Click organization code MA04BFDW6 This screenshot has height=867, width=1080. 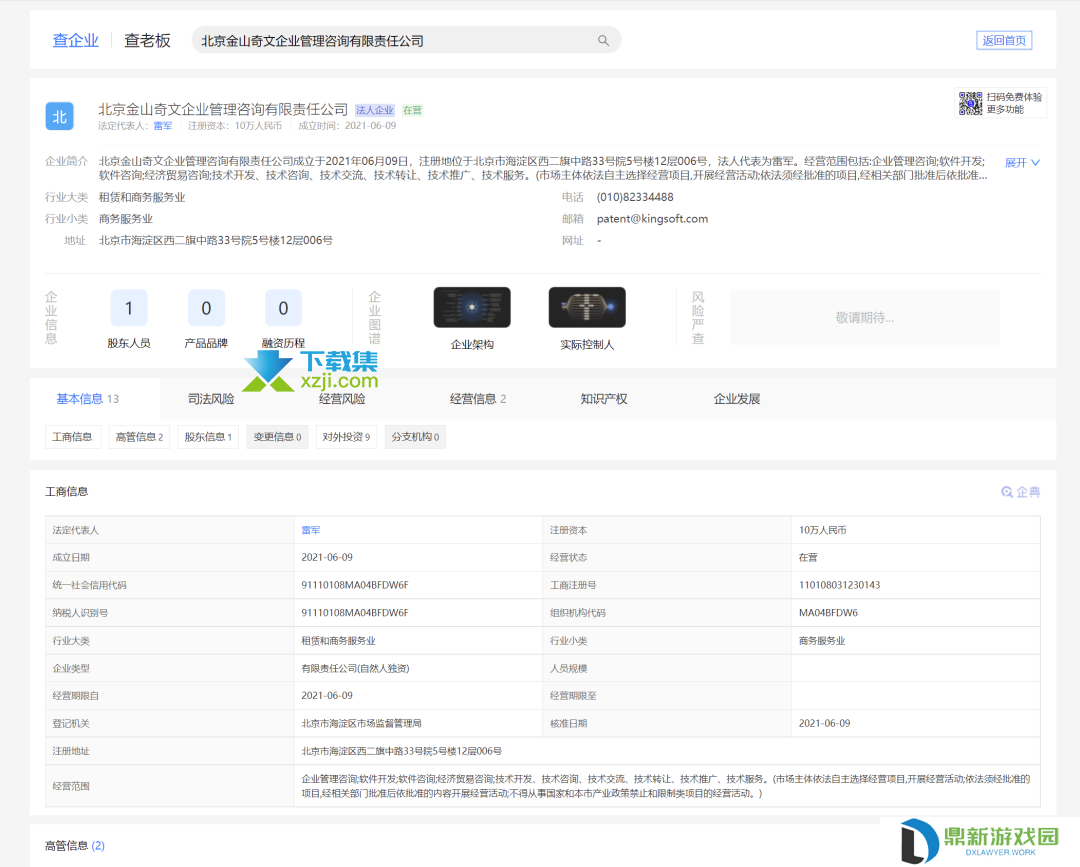click(828, 612)
